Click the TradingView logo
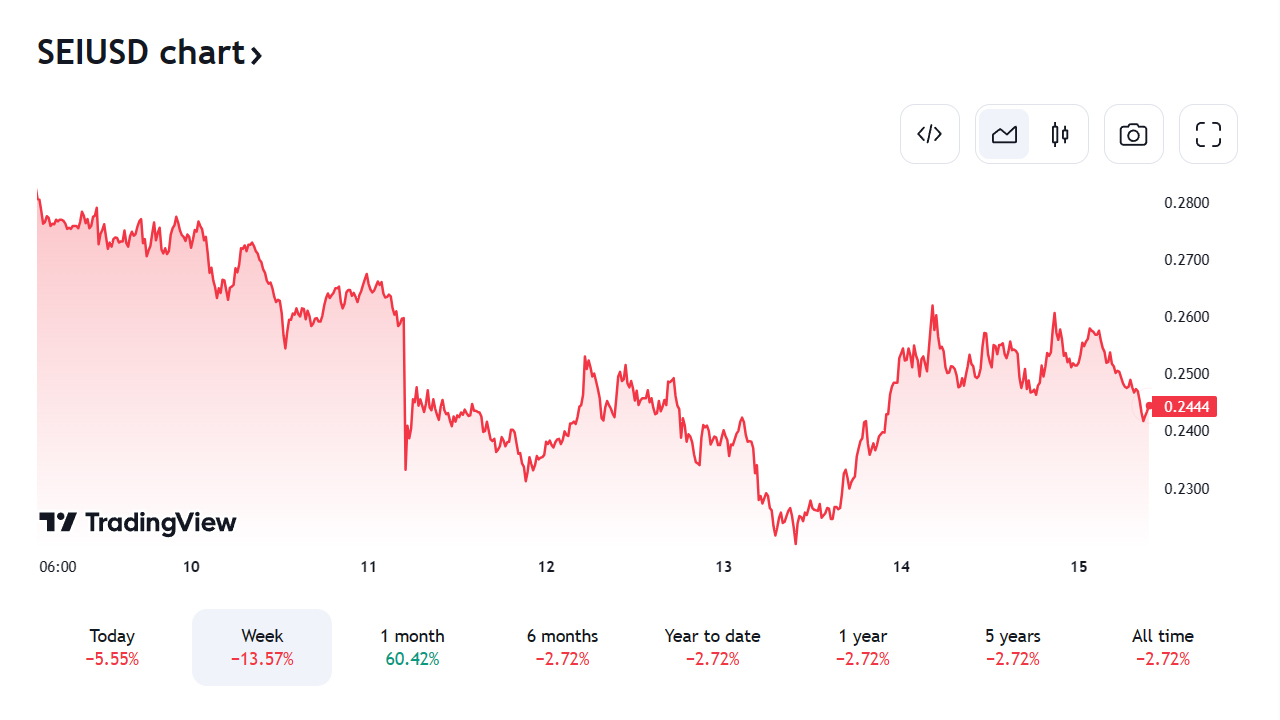 click(138, 522)
